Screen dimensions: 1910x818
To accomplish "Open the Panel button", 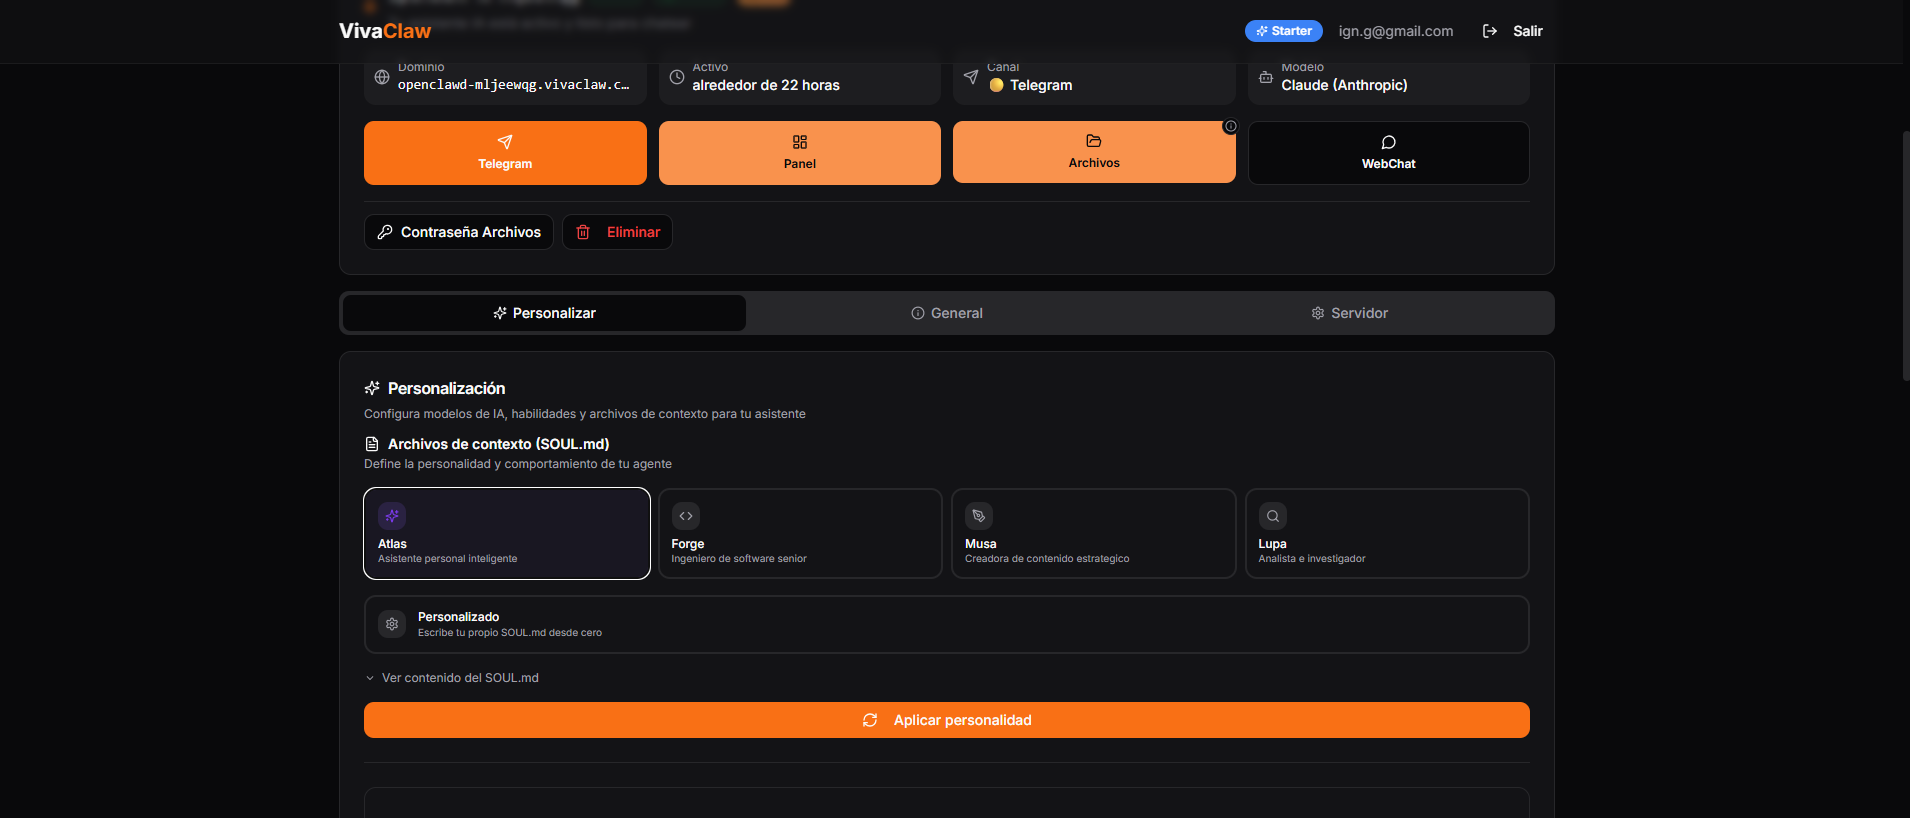I will (800, 153).
